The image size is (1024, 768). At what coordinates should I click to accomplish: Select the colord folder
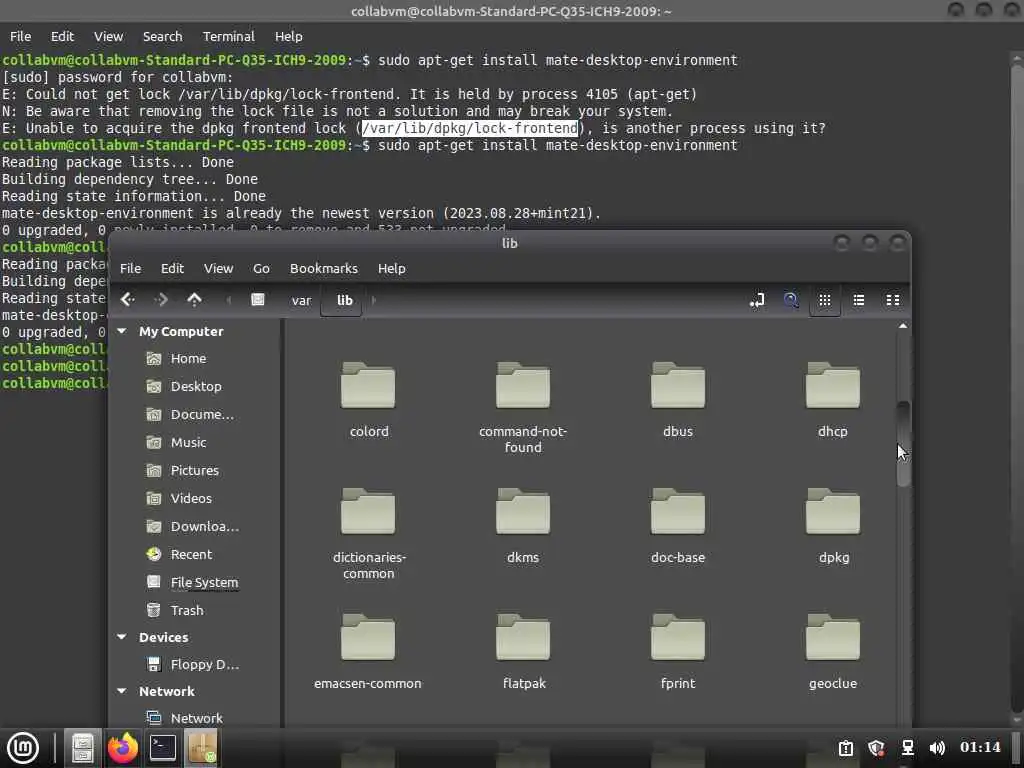[x=368, y=400]
